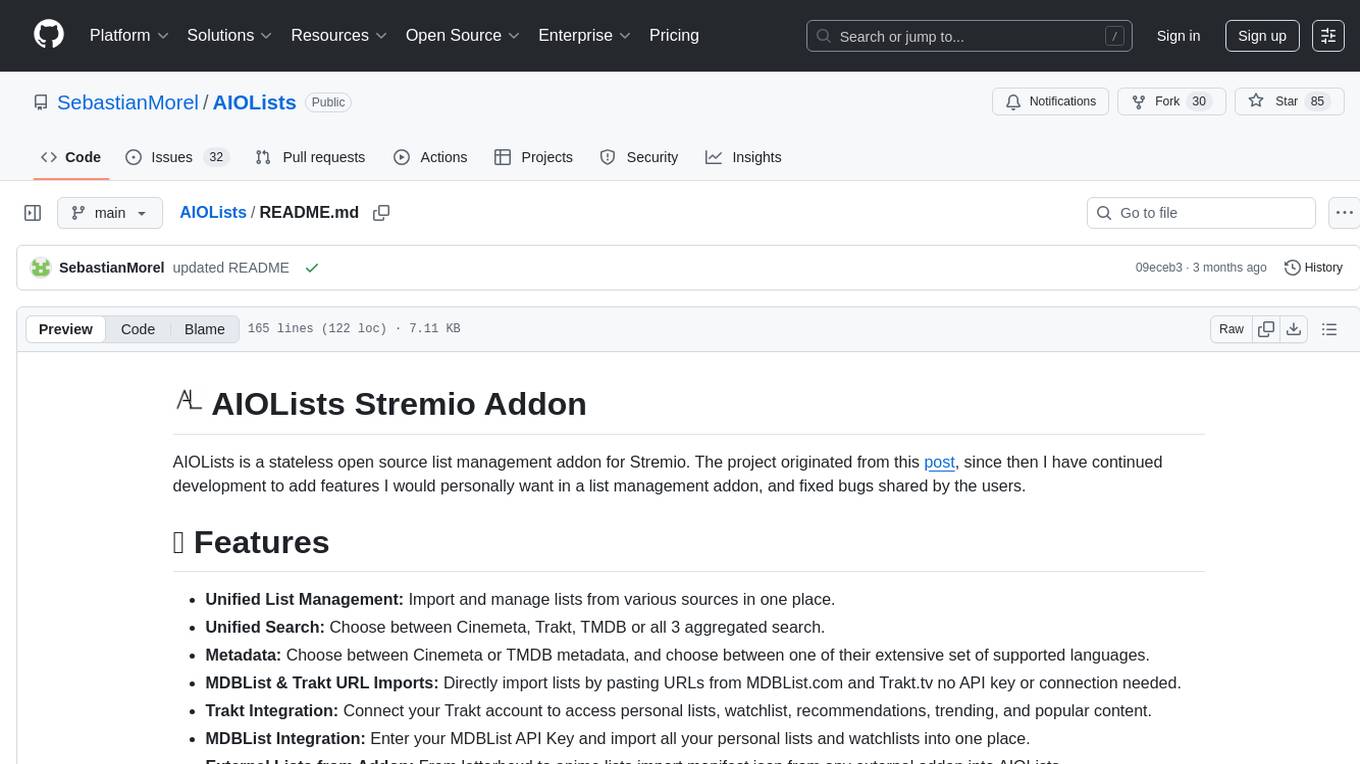Screen dimensions: 1360x764
Task: Fork the repository
Action: (1171, 101)
